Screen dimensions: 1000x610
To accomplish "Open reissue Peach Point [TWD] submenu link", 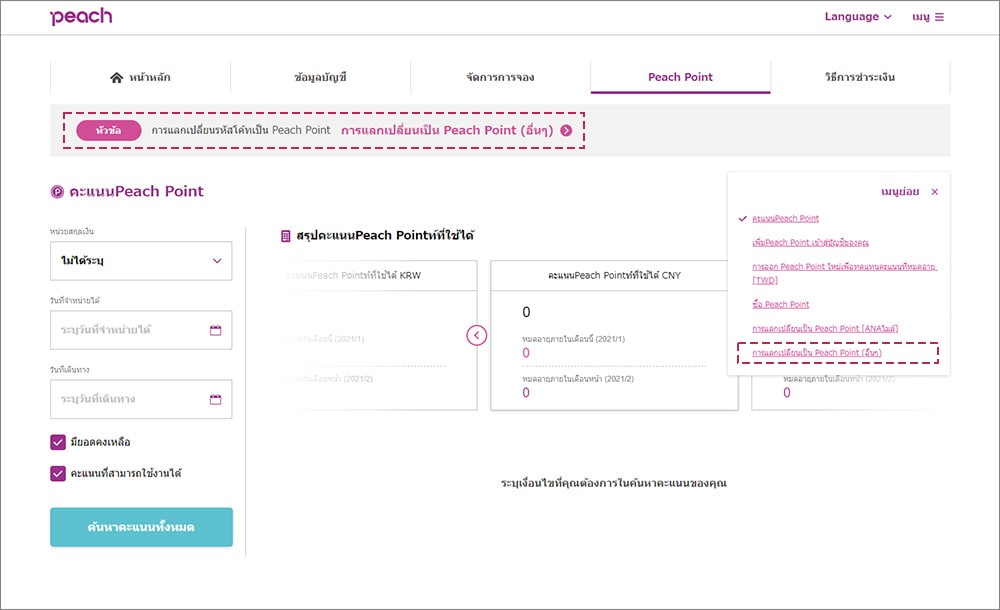I will click(x=844, y=273).
